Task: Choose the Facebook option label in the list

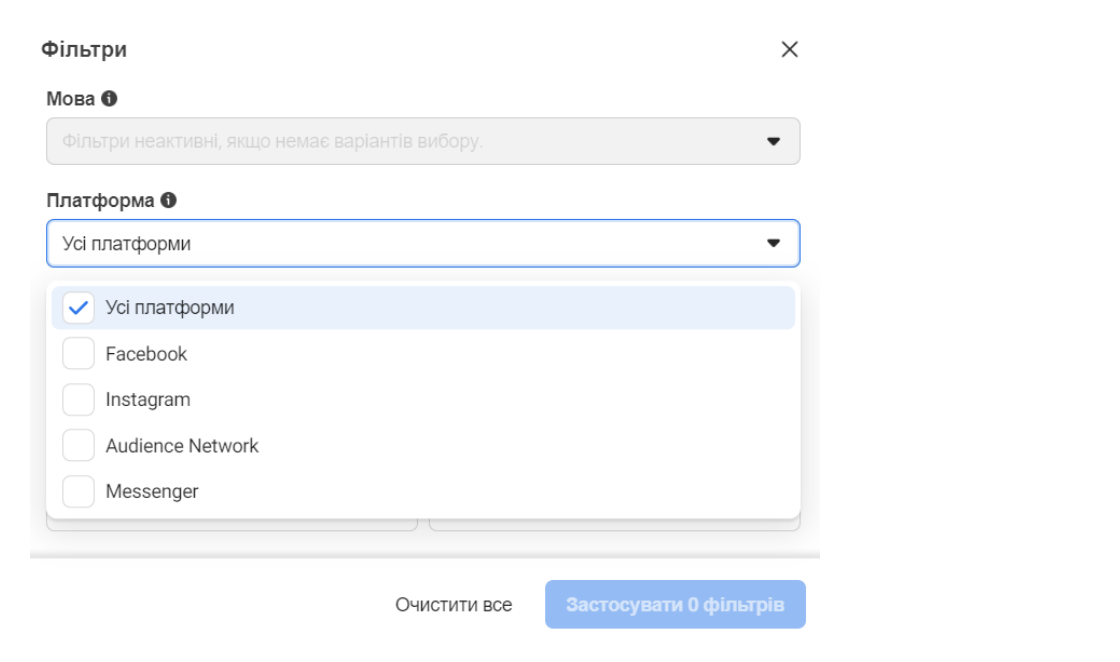Action: [146, 354]
